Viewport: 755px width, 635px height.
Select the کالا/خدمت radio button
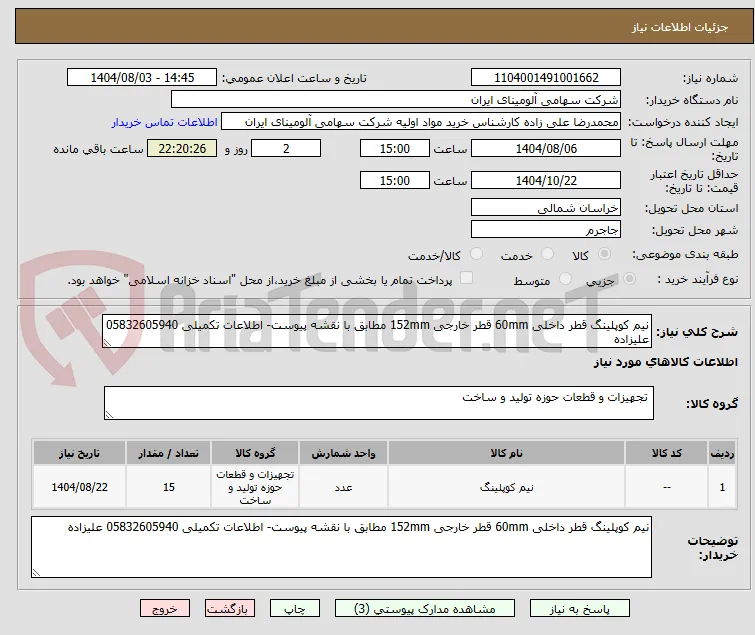coord(476,254)
